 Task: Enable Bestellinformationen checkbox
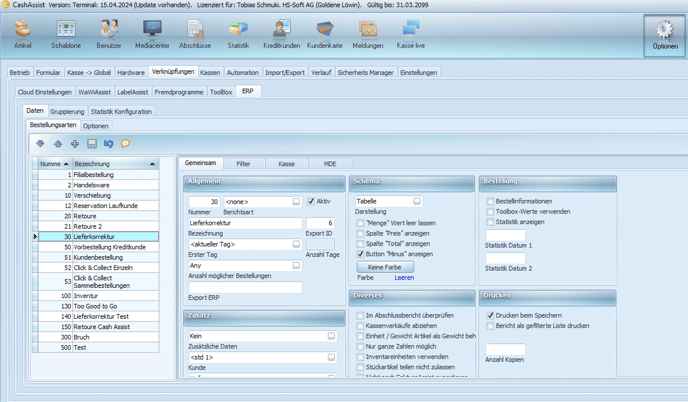point(490,201)
